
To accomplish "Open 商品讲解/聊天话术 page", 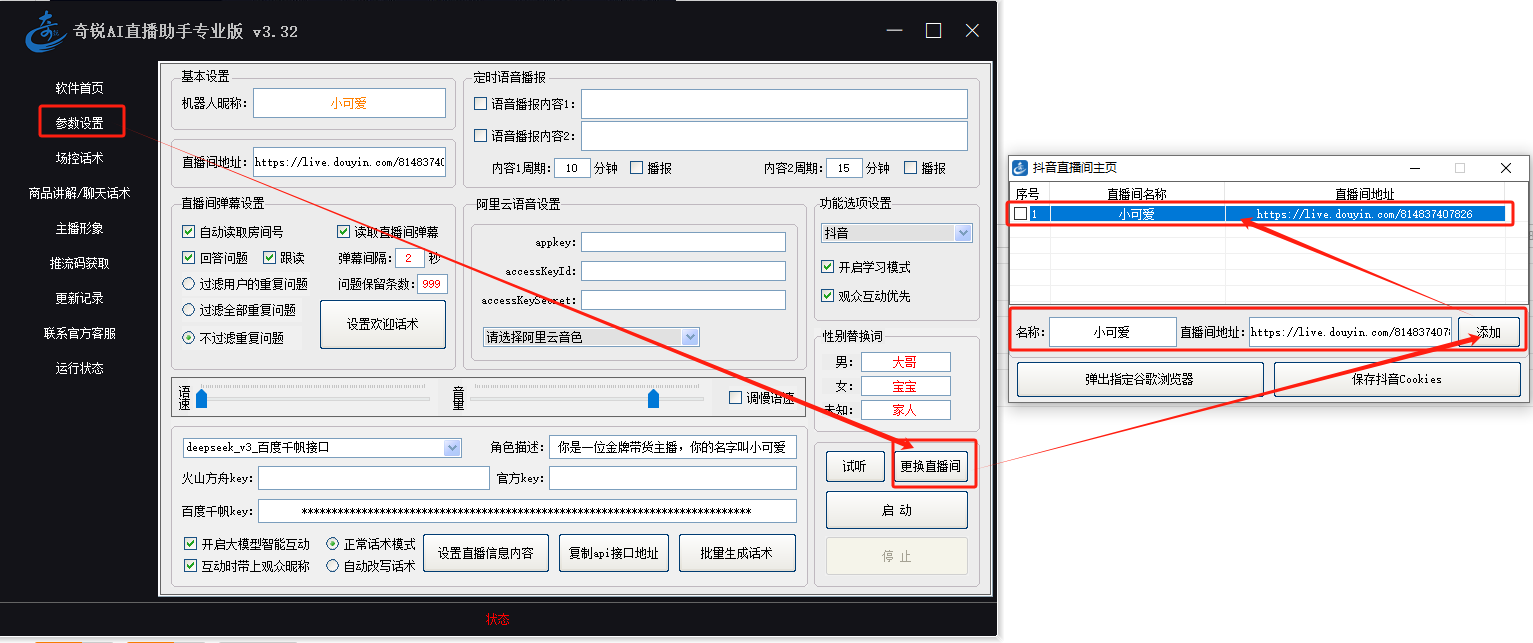I will 79,193.
